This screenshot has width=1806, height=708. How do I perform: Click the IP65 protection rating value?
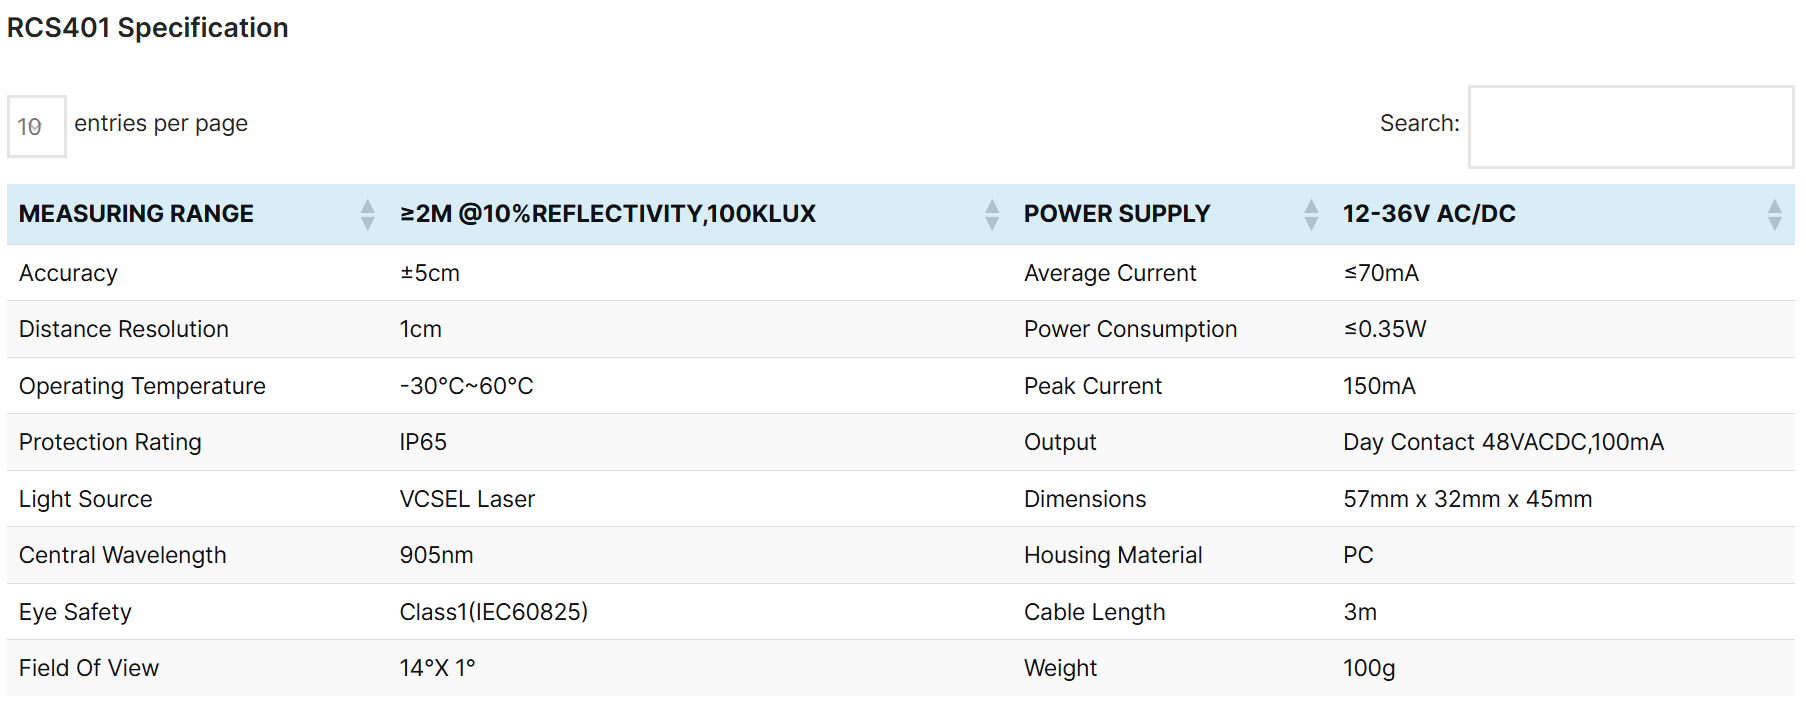[x=423, y=442]
